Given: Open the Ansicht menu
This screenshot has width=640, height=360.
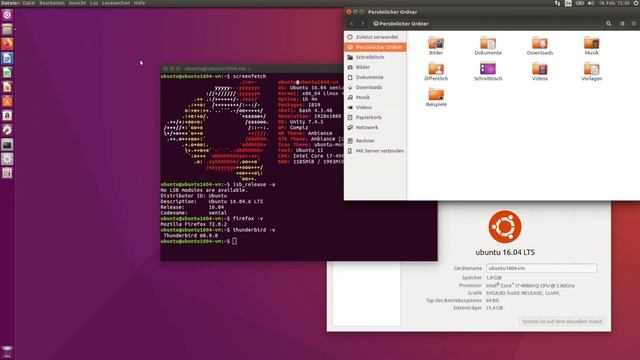Looking at the screenshot, I should pyautogui.click(x=77, y=3).
